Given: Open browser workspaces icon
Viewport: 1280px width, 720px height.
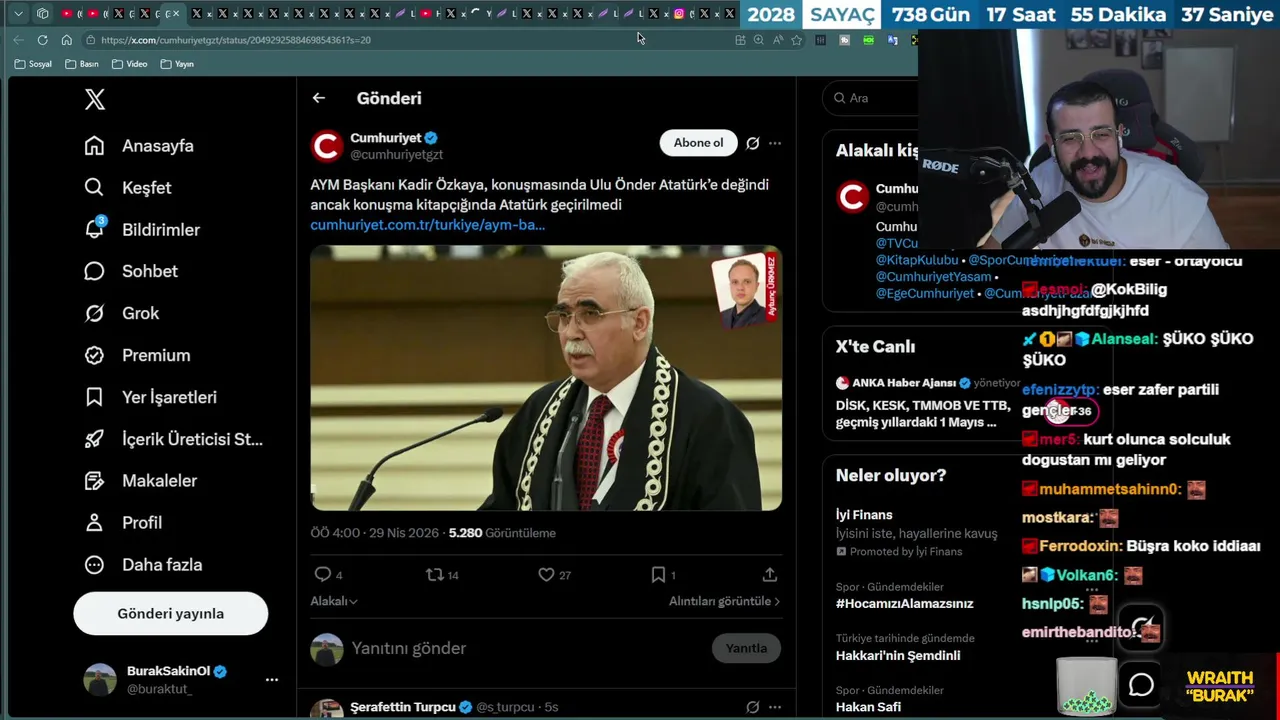Looking at the screenshot, I should click(42, 14).
